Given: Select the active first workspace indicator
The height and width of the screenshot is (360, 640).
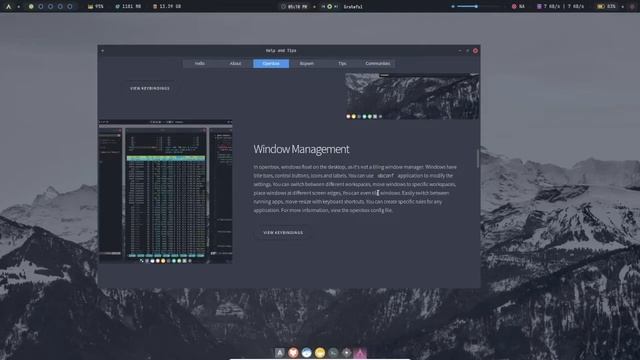Looking at the screenshot, I should 31,7.
